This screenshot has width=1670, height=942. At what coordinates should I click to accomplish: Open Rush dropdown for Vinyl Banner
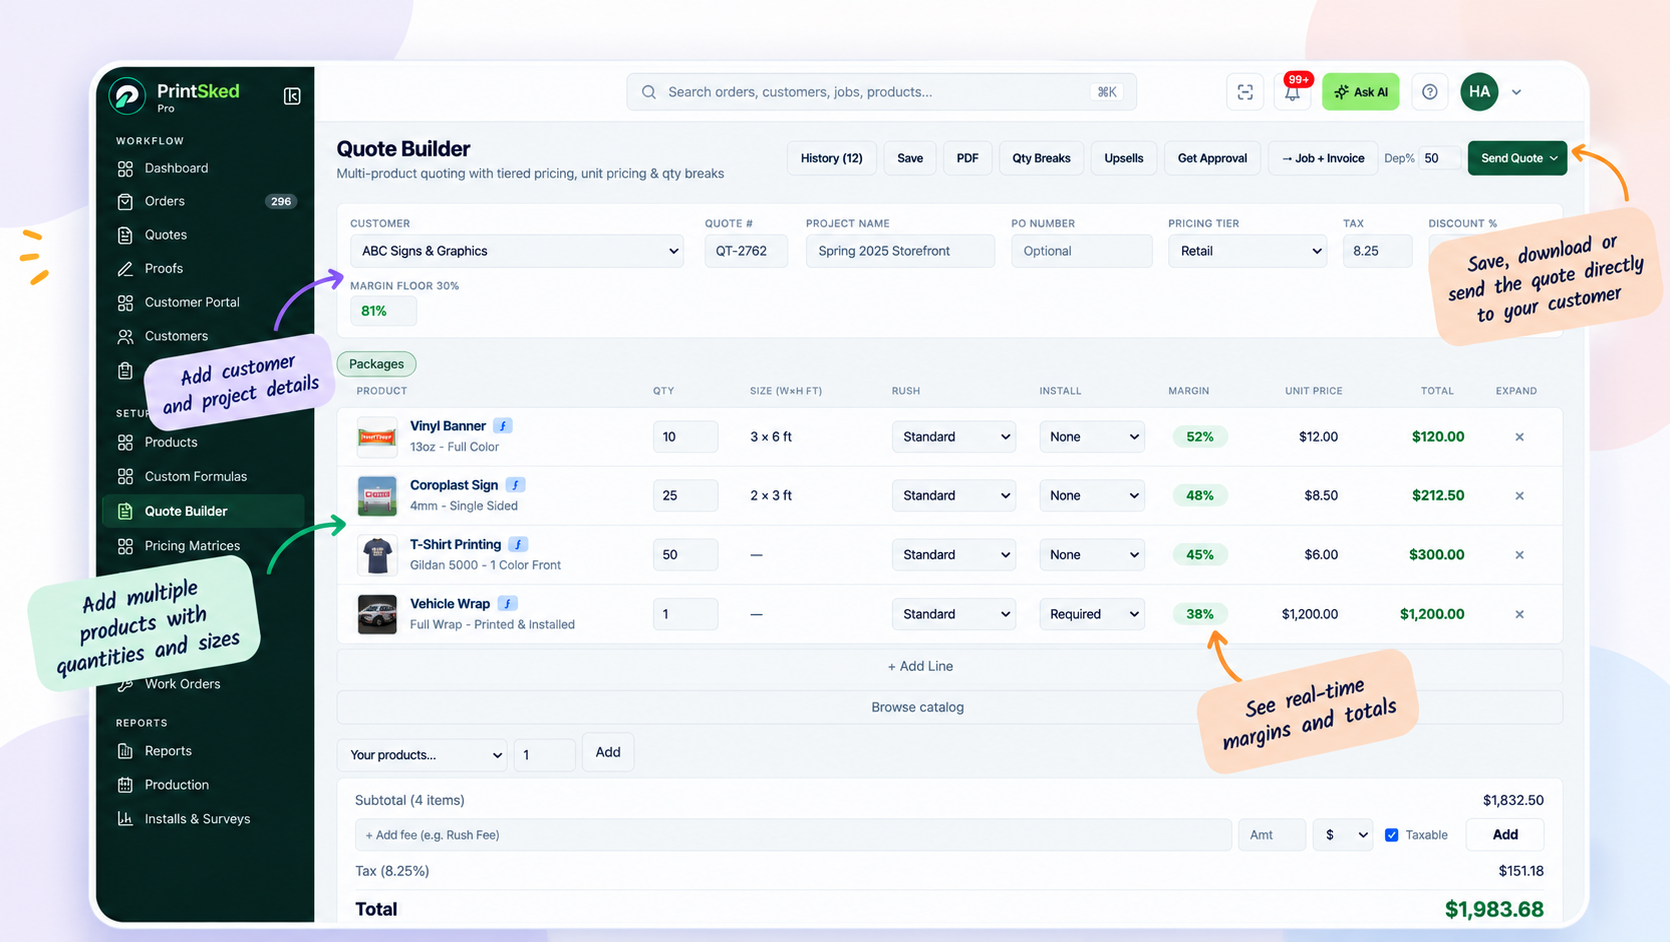pyautogui.click(x=954, y=437)
